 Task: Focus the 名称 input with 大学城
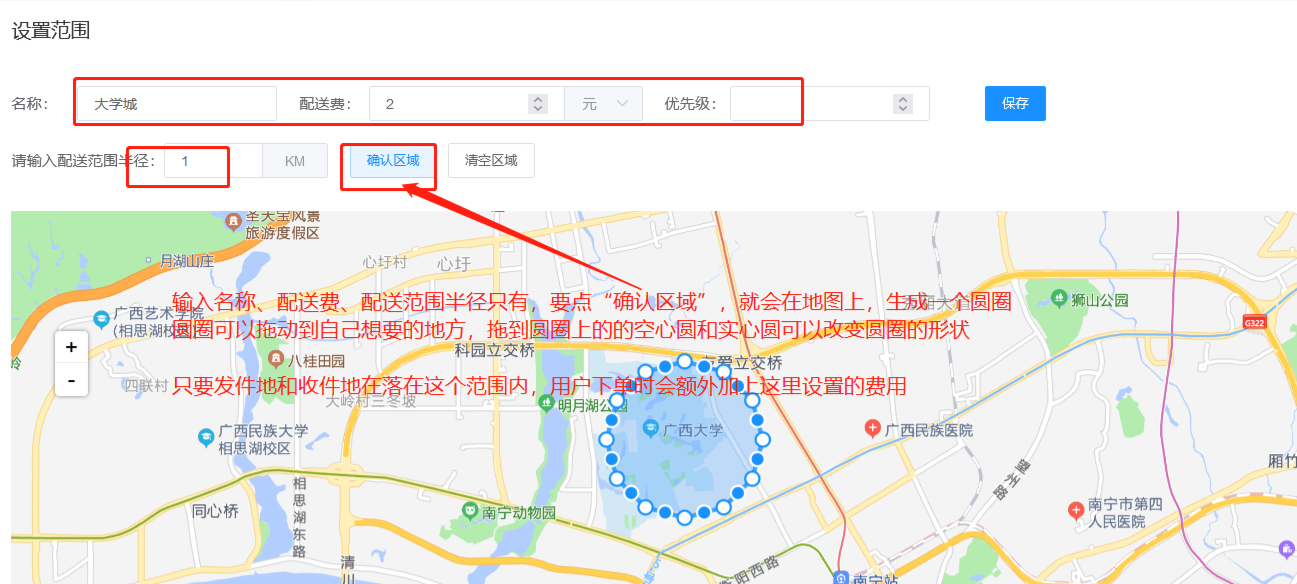click(x=177, y=104)
